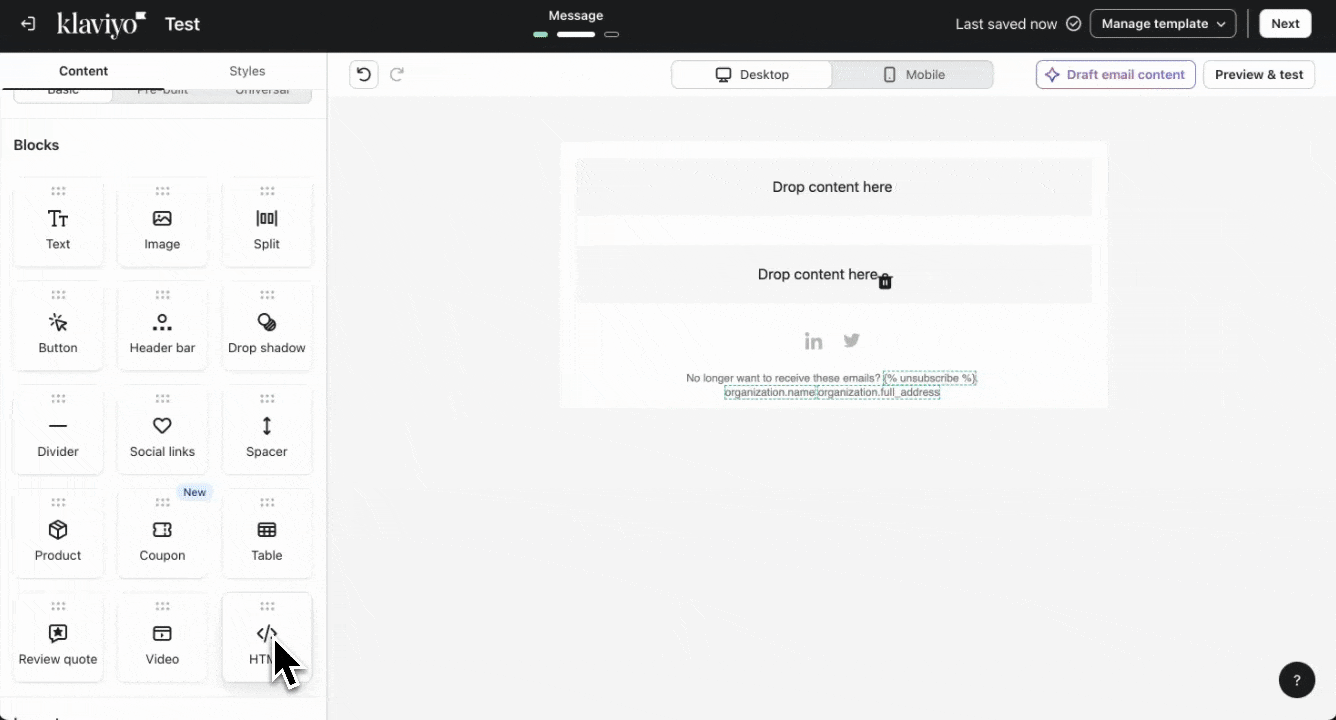This screenshot has width=1336, height=720.
Task: Select the Table block icon
Action: click(267, 530)
